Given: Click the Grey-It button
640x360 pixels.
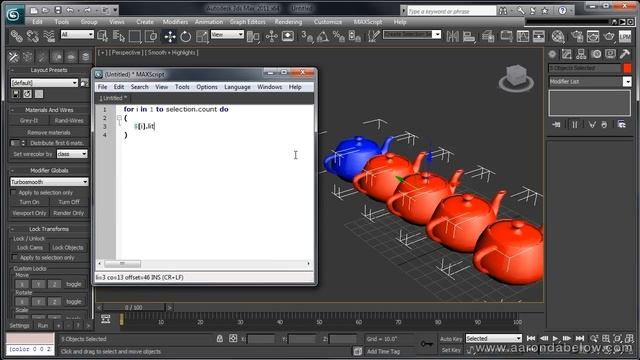Looking at the screenshot, I should [29, 121].
